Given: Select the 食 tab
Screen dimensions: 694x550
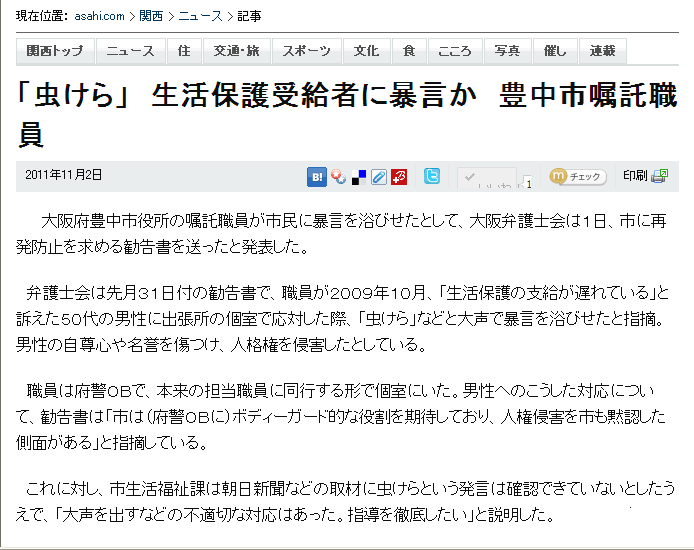Looking at the screenshot, I should point(409,51).
